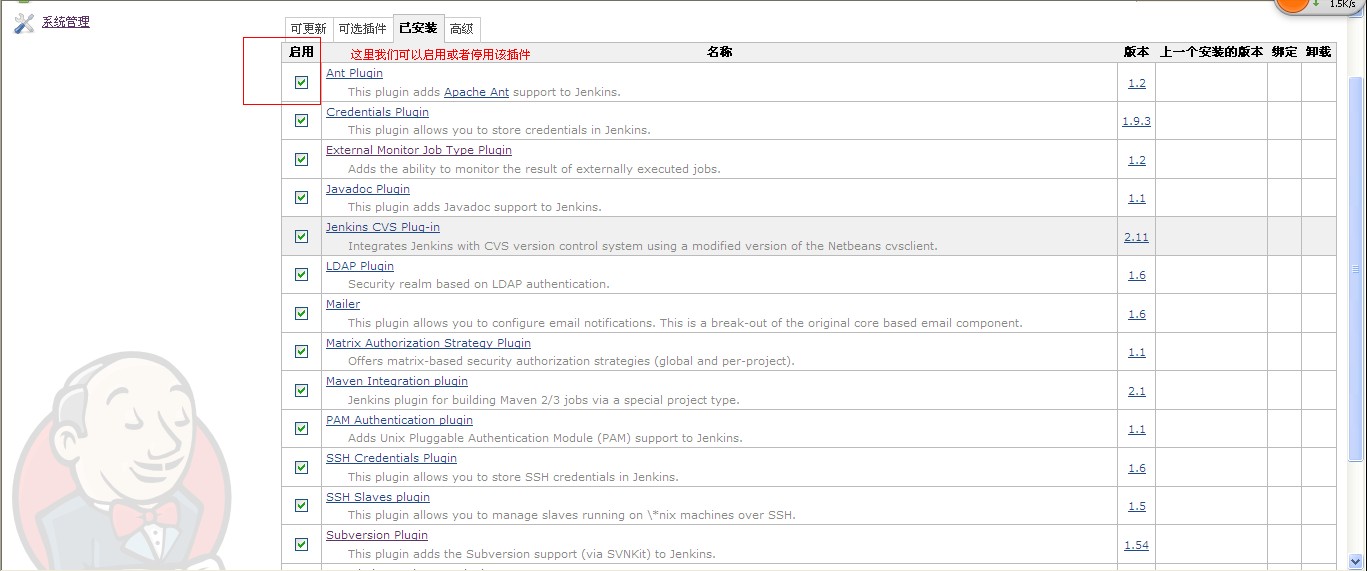Select the 已安装 tab
Image resolution: width=1367 pixels, height=571 pixels.
coord(418,28)
